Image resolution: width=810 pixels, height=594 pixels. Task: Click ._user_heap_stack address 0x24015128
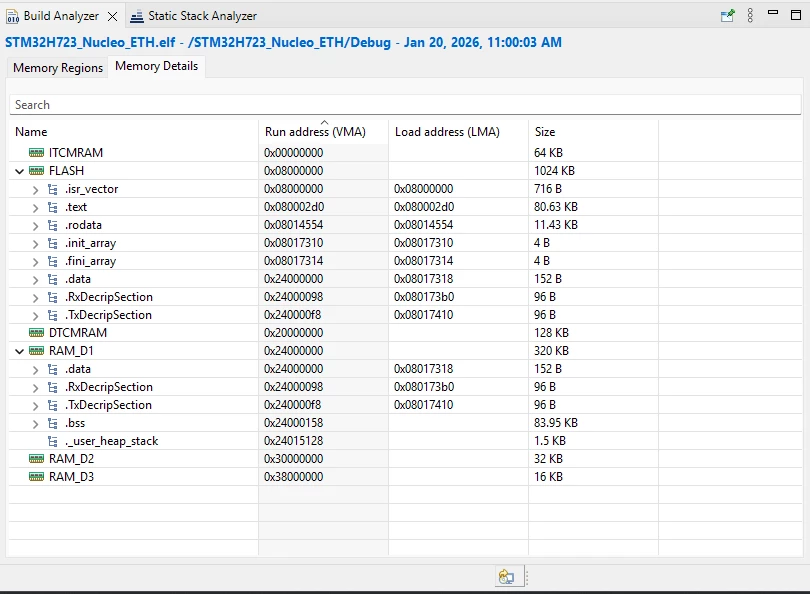[293, 441]
